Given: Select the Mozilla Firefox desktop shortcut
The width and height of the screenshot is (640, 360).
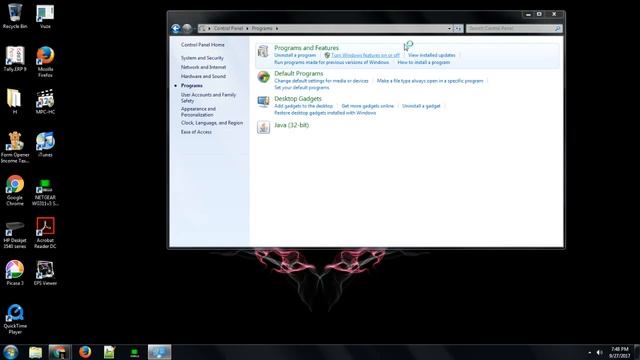Looking at the screenshot, I should point(45,61).
